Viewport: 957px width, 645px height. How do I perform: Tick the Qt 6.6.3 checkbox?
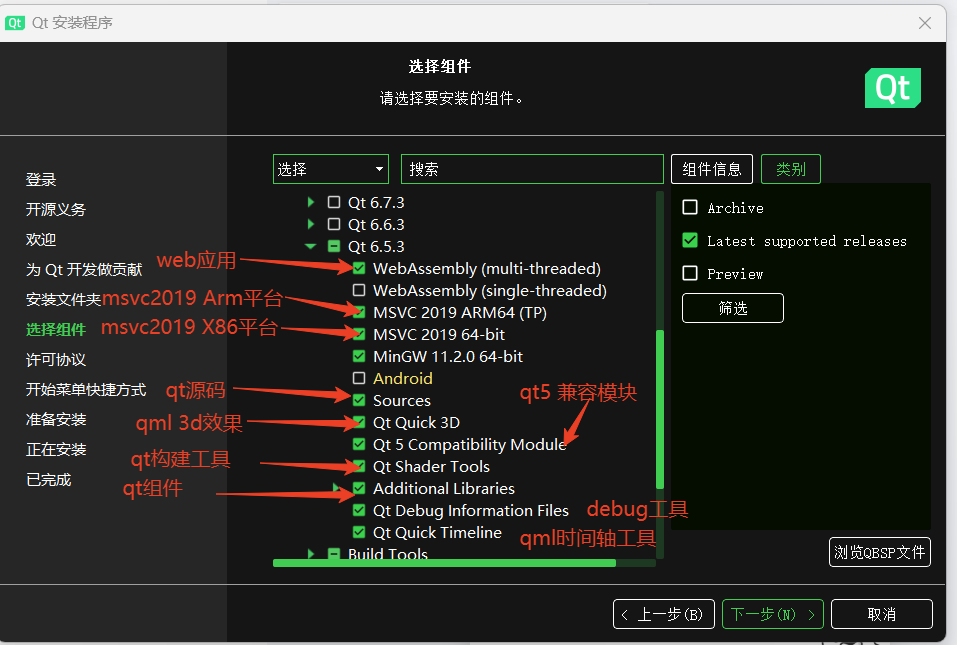[334, 224]
